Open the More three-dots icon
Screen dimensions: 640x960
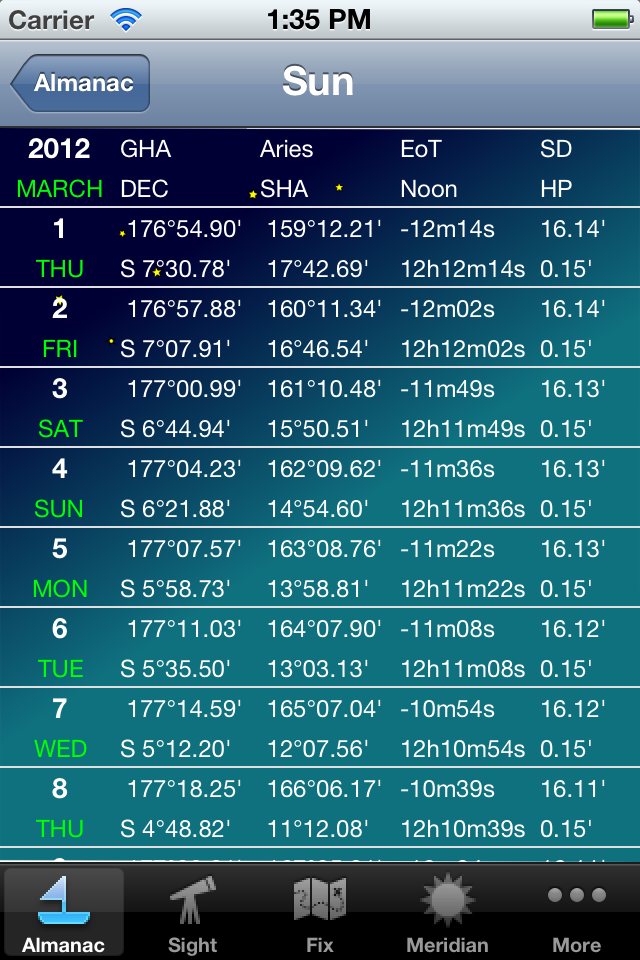tap(577, 896)
